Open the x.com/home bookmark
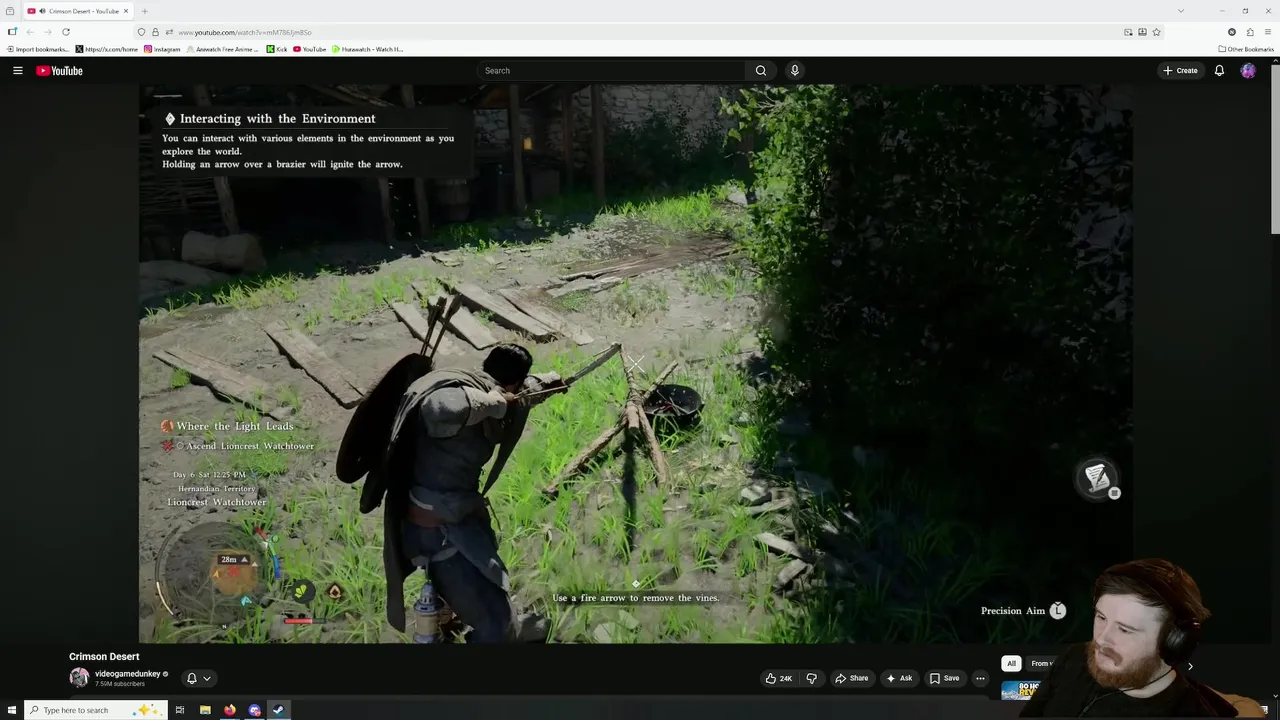Image resolution: width=1280 pixels, height=720 pixels. coord(107,49)
